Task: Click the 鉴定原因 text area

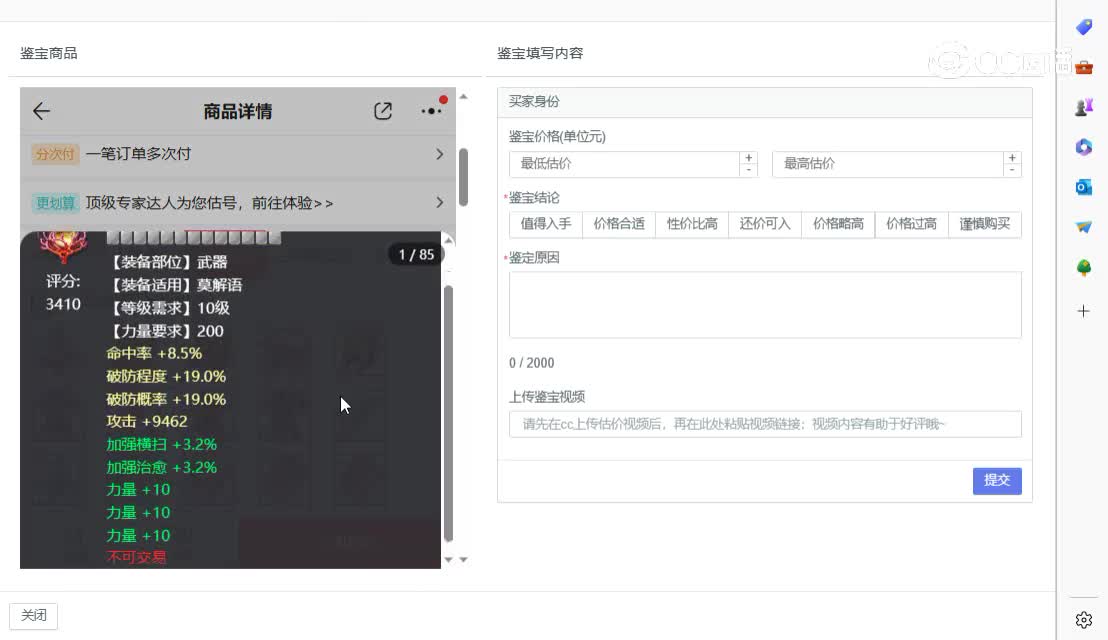Action: pos(765,305)
